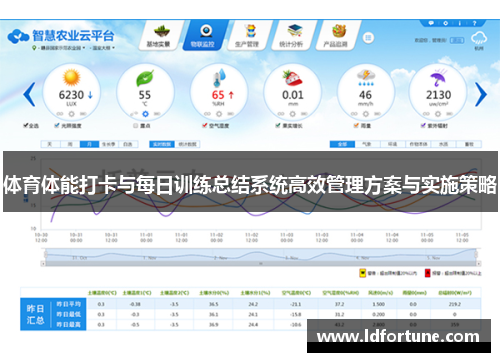Screen dimensions: 500x362
Task: Select the 自选 custom range tab
Action: [128, 144]
